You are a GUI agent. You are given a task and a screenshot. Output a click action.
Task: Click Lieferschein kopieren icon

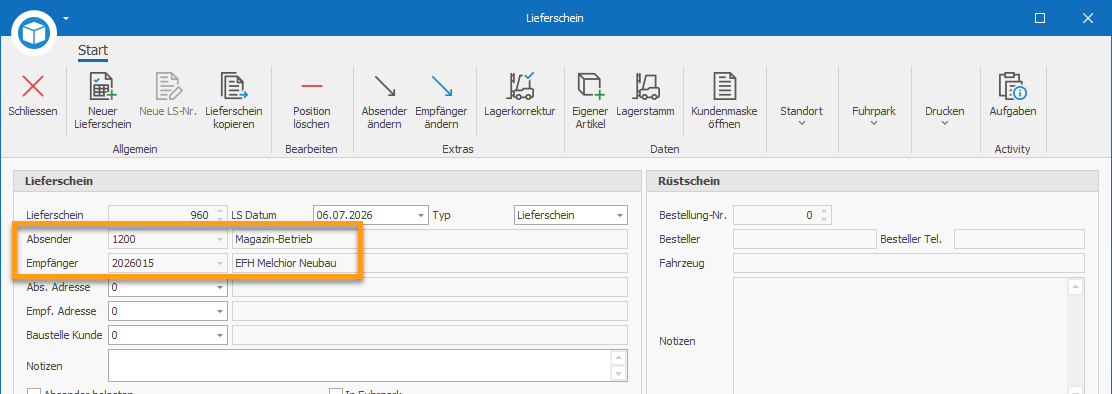pyautogui.click(x=234, y=86)
